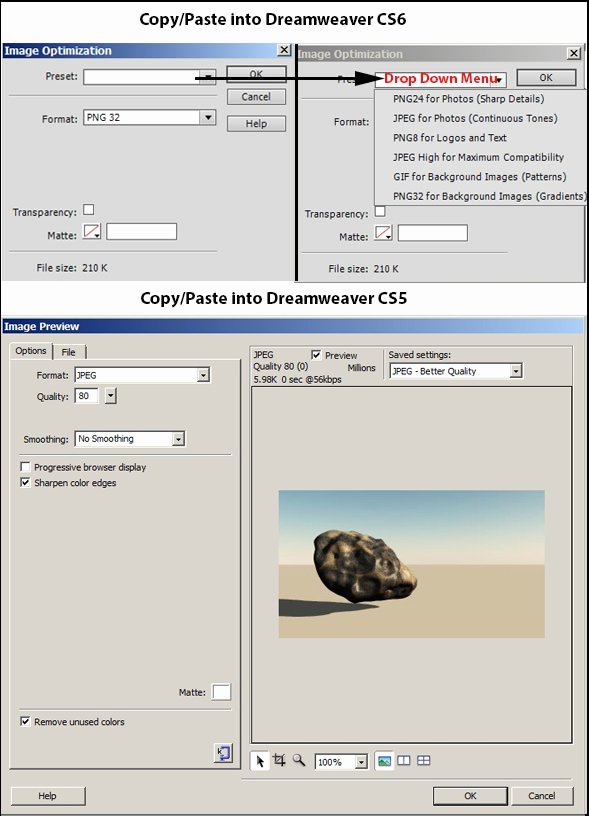Choose JPEG High for Maximum Compatibility
This screenshot has width=589, height=816.
pyautogui.click(x=478, y=157)
